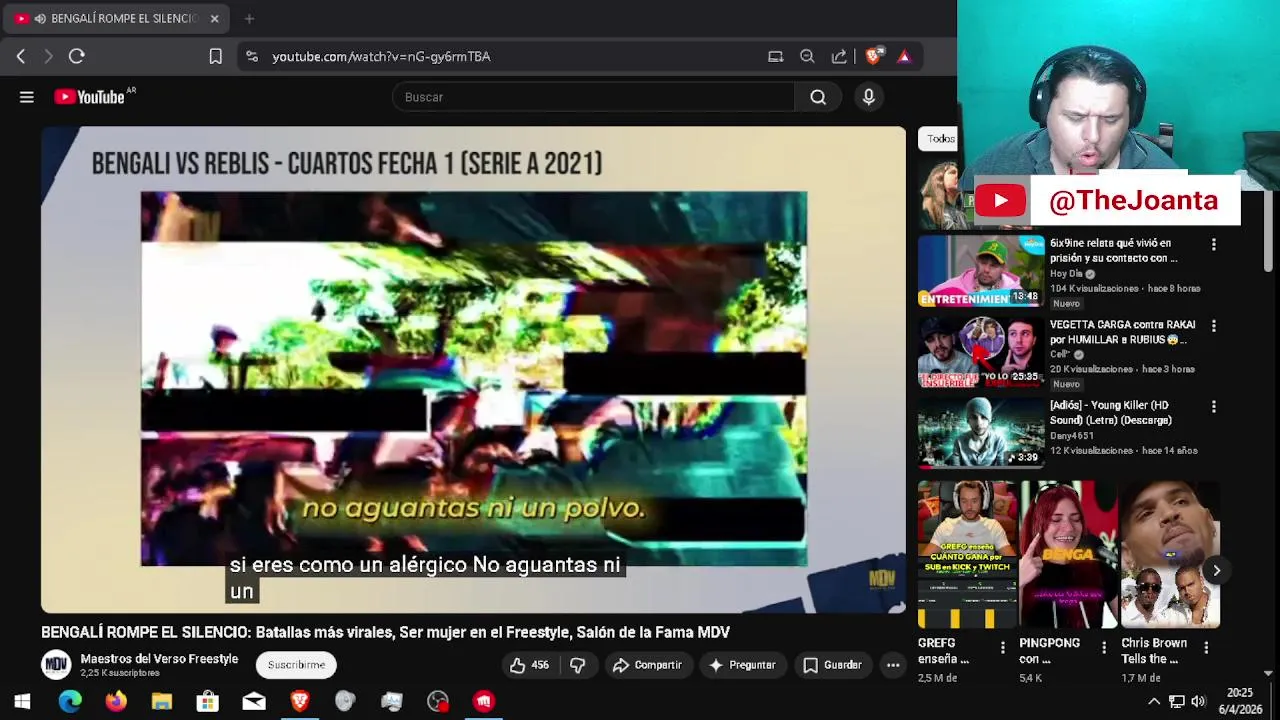
Task: Open the Chris Brown short thumbnail
Action: point(1170,555)
